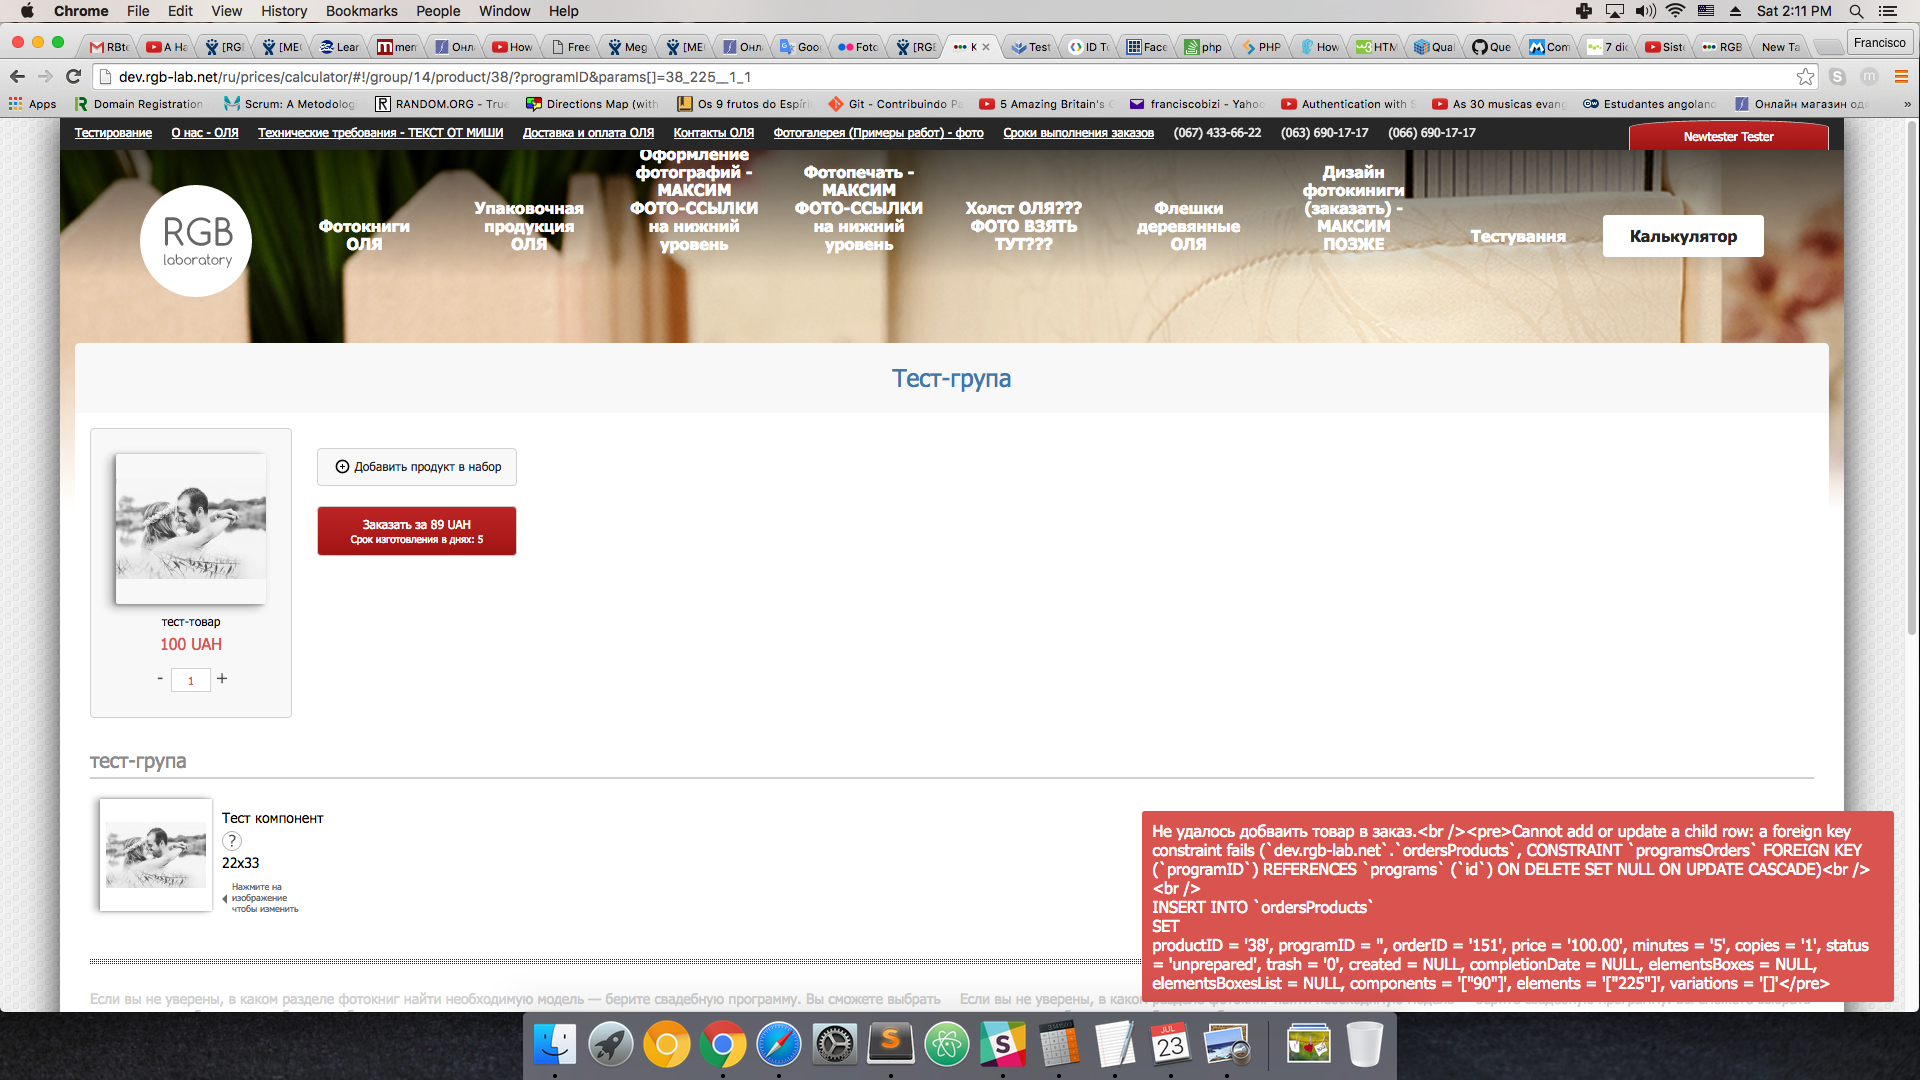
Task: Open Sublime Text from the dock
Action: (x=890, y=1045)
